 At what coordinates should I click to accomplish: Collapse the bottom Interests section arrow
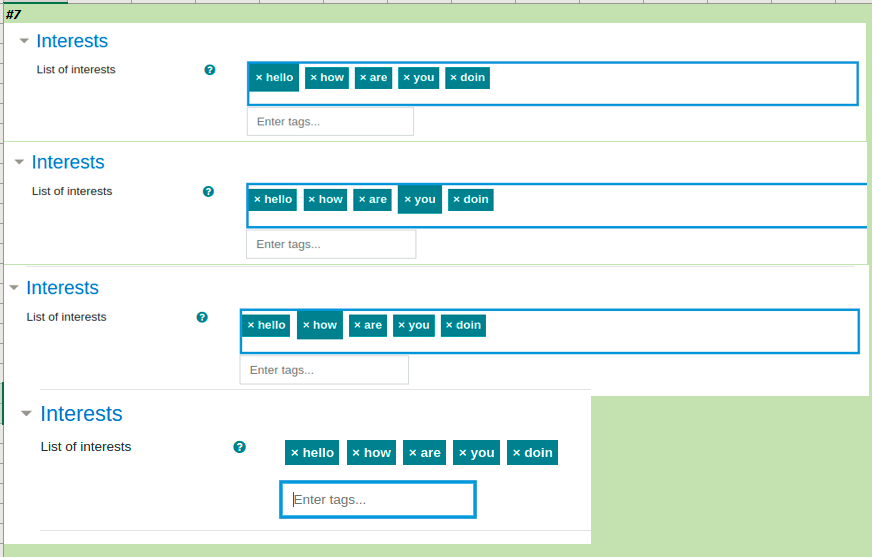[26, 413]
